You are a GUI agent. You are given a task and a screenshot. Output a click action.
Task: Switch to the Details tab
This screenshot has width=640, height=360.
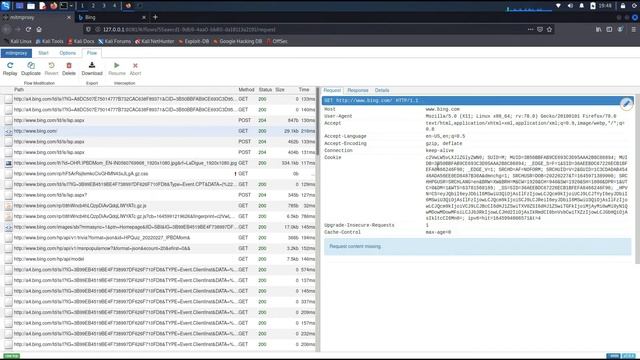click(x=382, y=90)
